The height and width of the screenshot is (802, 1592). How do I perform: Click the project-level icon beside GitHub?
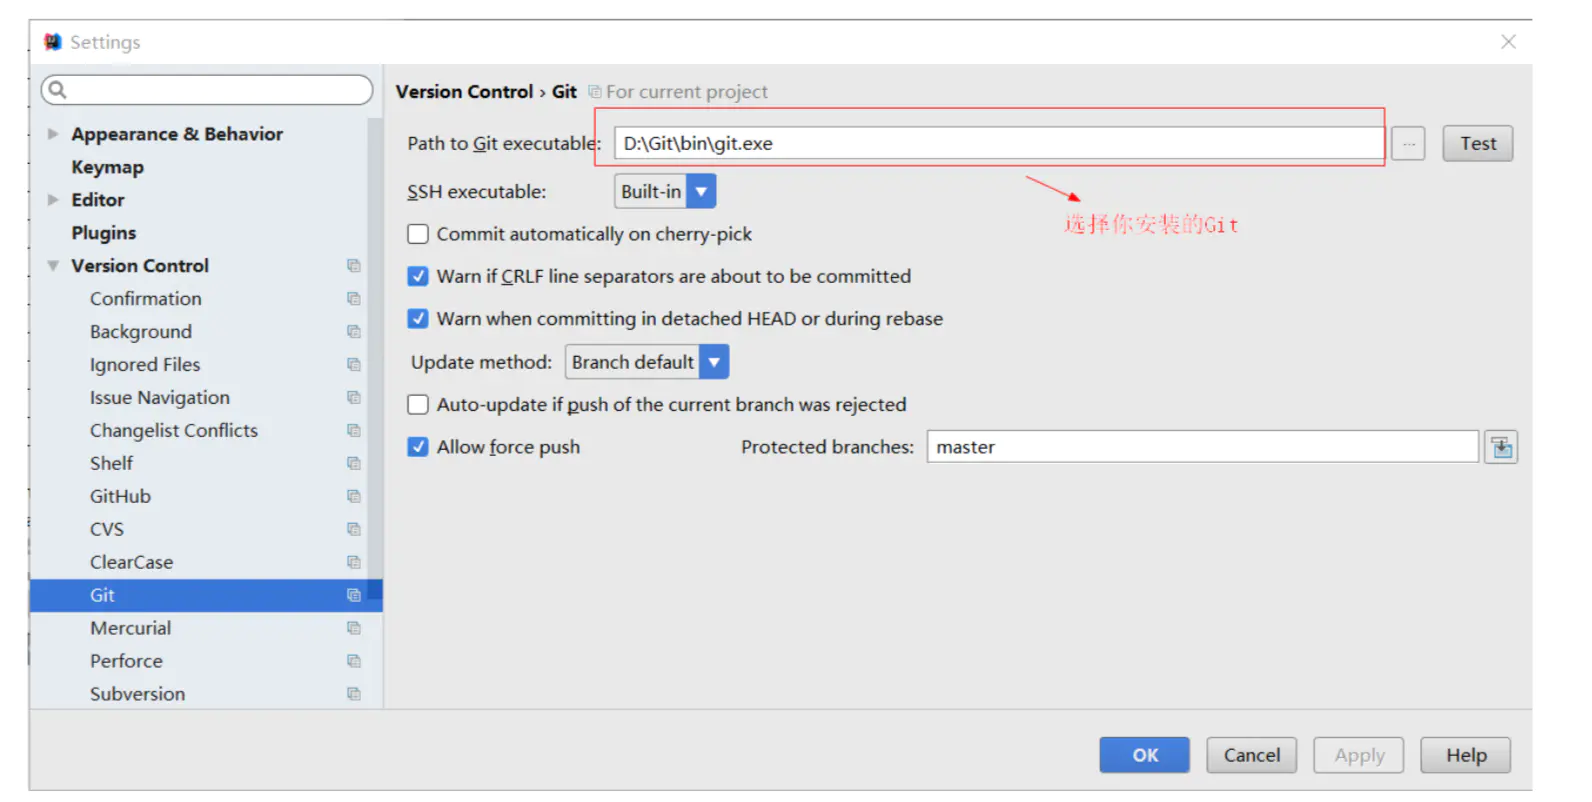353,496
